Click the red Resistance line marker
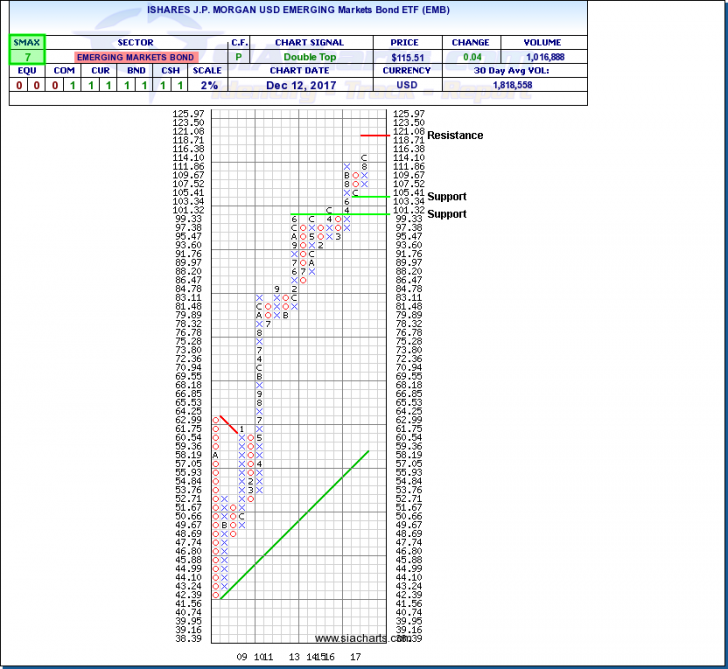728x669 pixels. (x=374, y=135)
